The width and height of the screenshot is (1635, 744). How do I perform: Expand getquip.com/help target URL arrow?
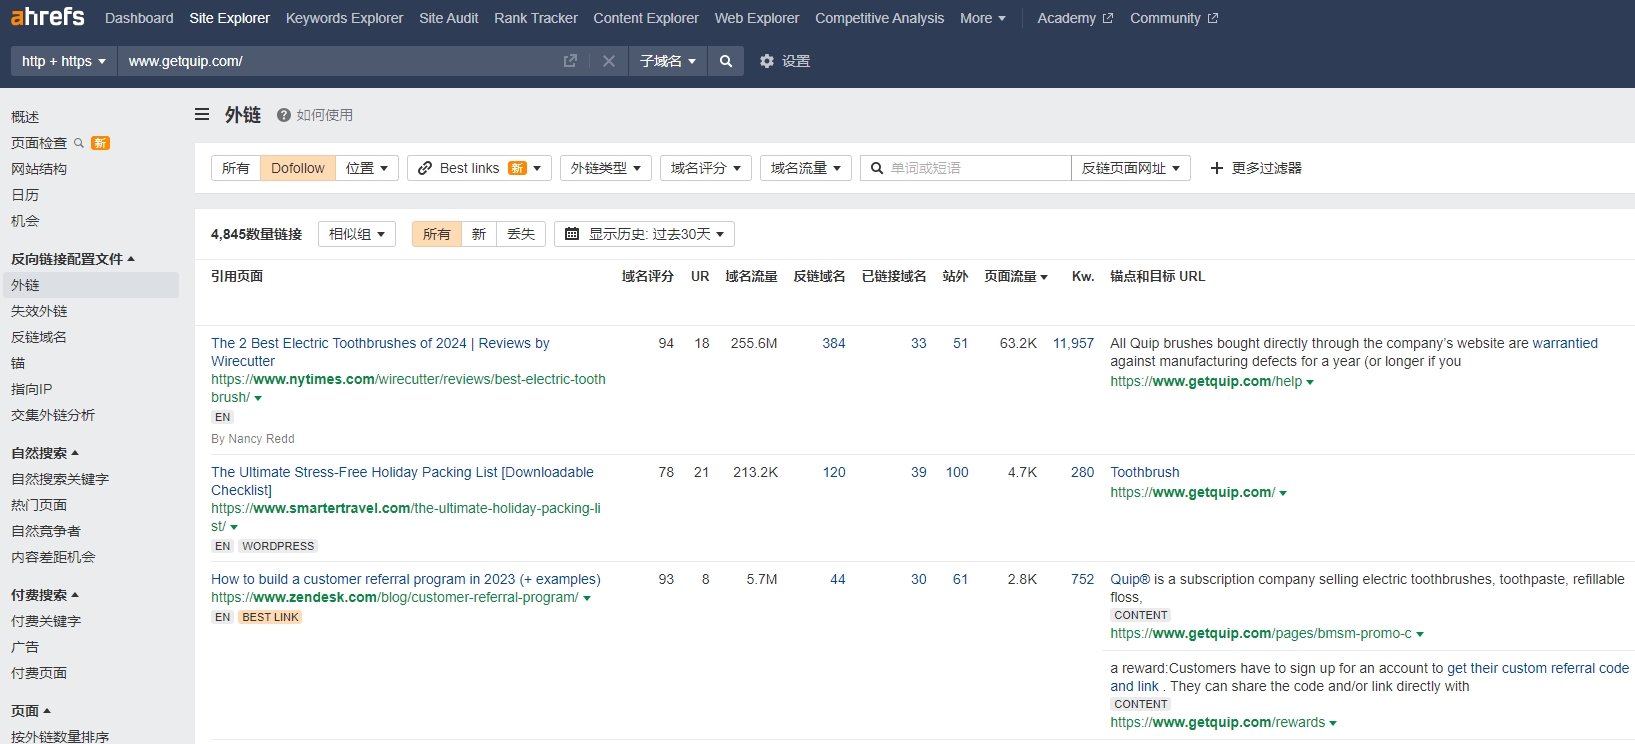coord(1310,382)
